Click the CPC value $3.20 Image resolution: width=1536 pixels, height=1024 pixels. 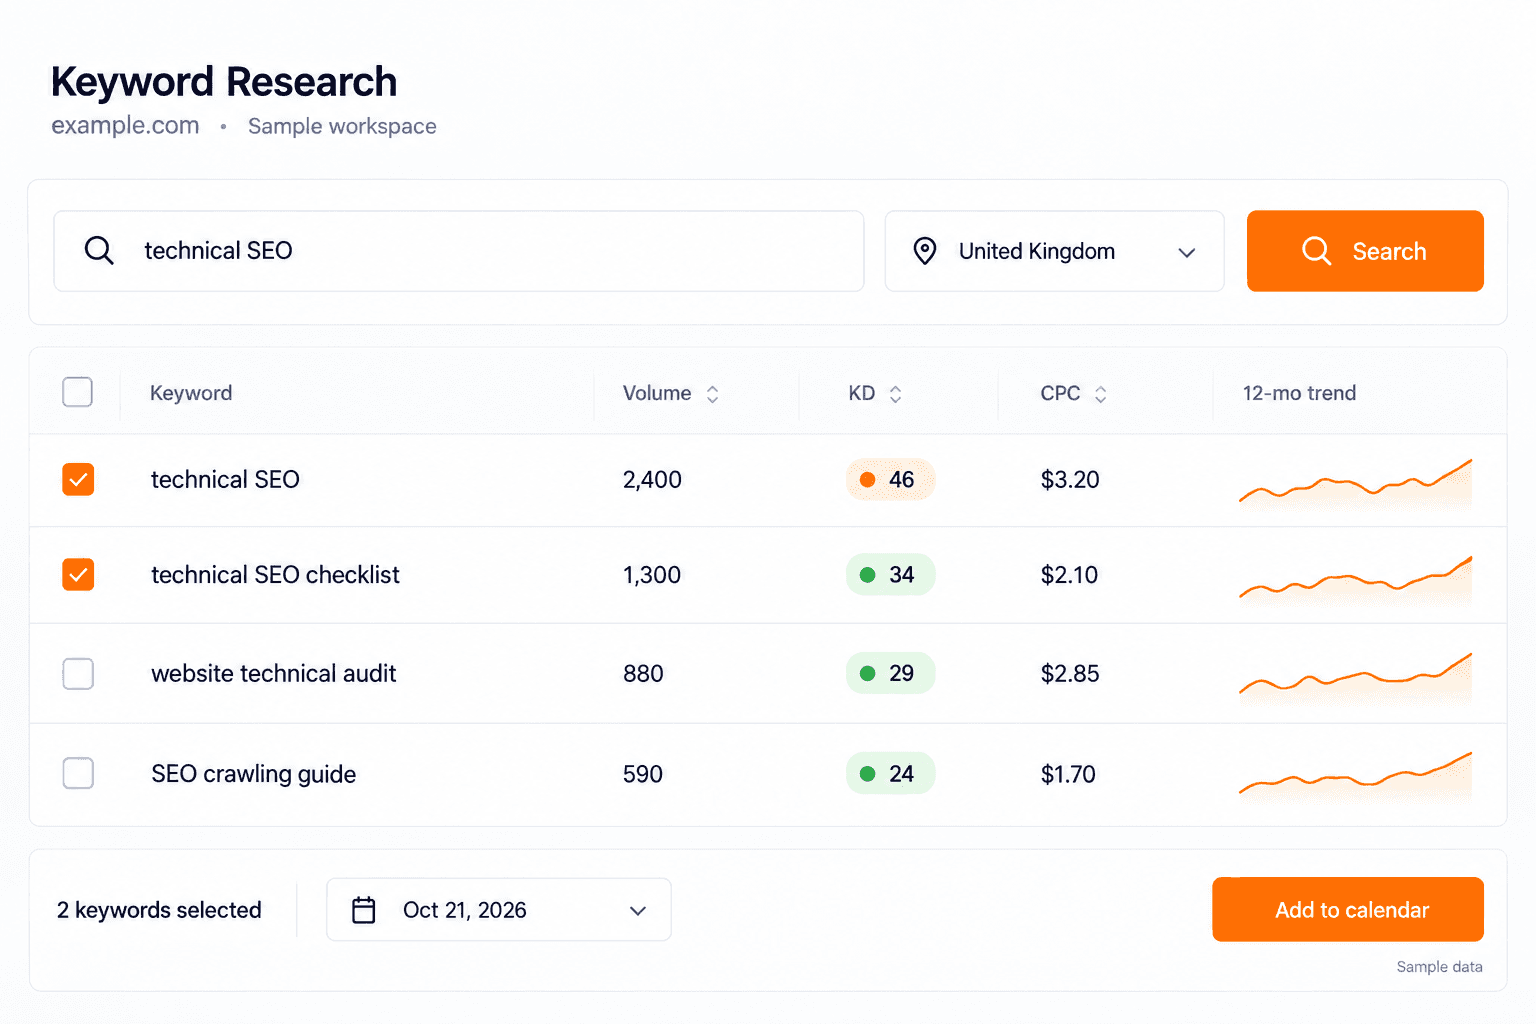point(1070,480)
